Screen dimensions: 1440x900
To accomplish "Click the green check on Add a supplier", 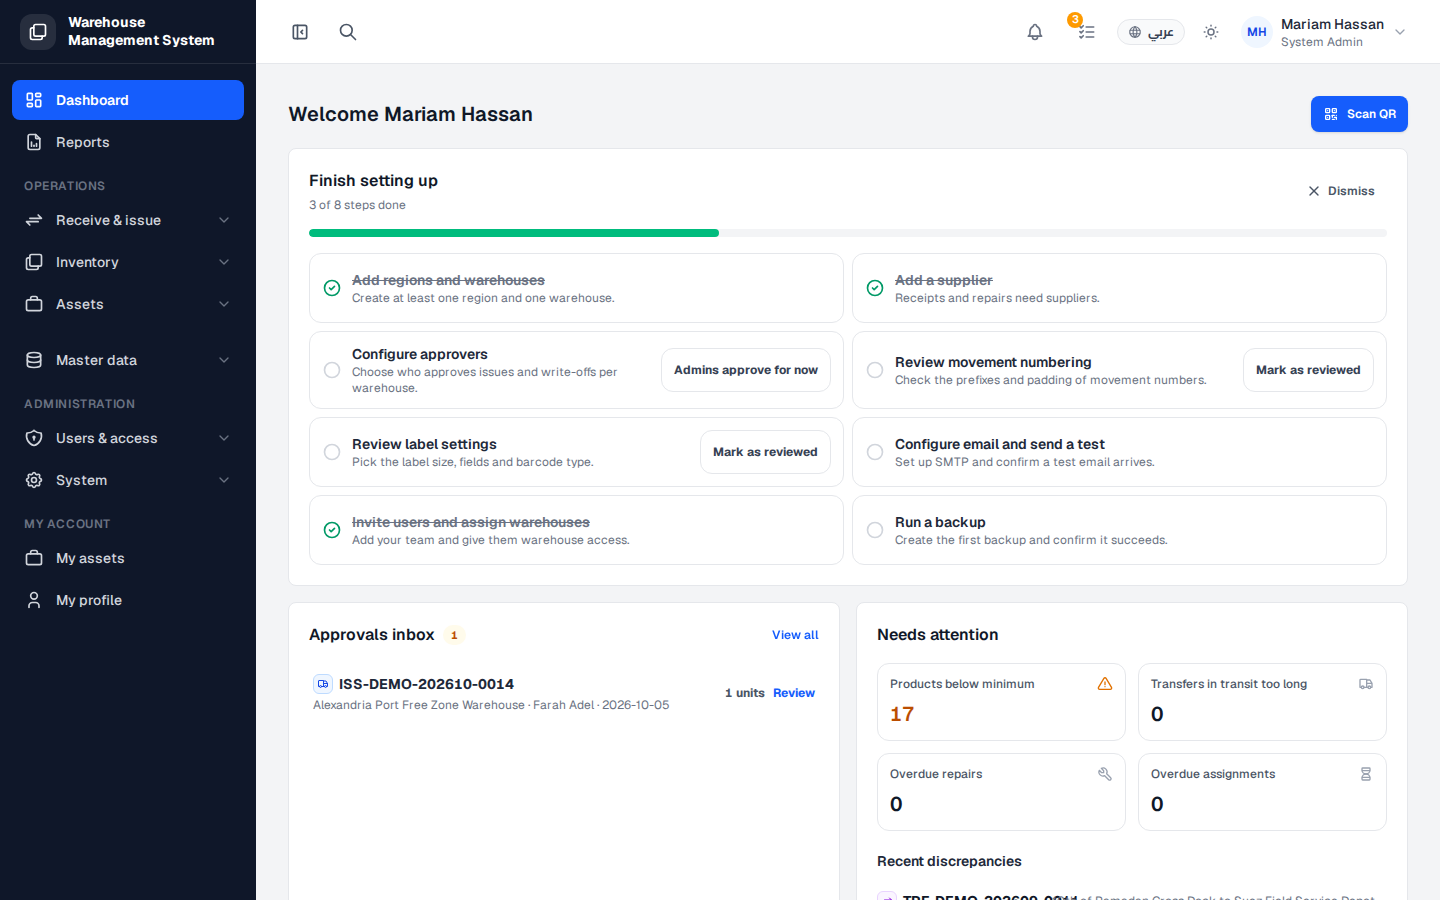I will [x=875, y=288].
